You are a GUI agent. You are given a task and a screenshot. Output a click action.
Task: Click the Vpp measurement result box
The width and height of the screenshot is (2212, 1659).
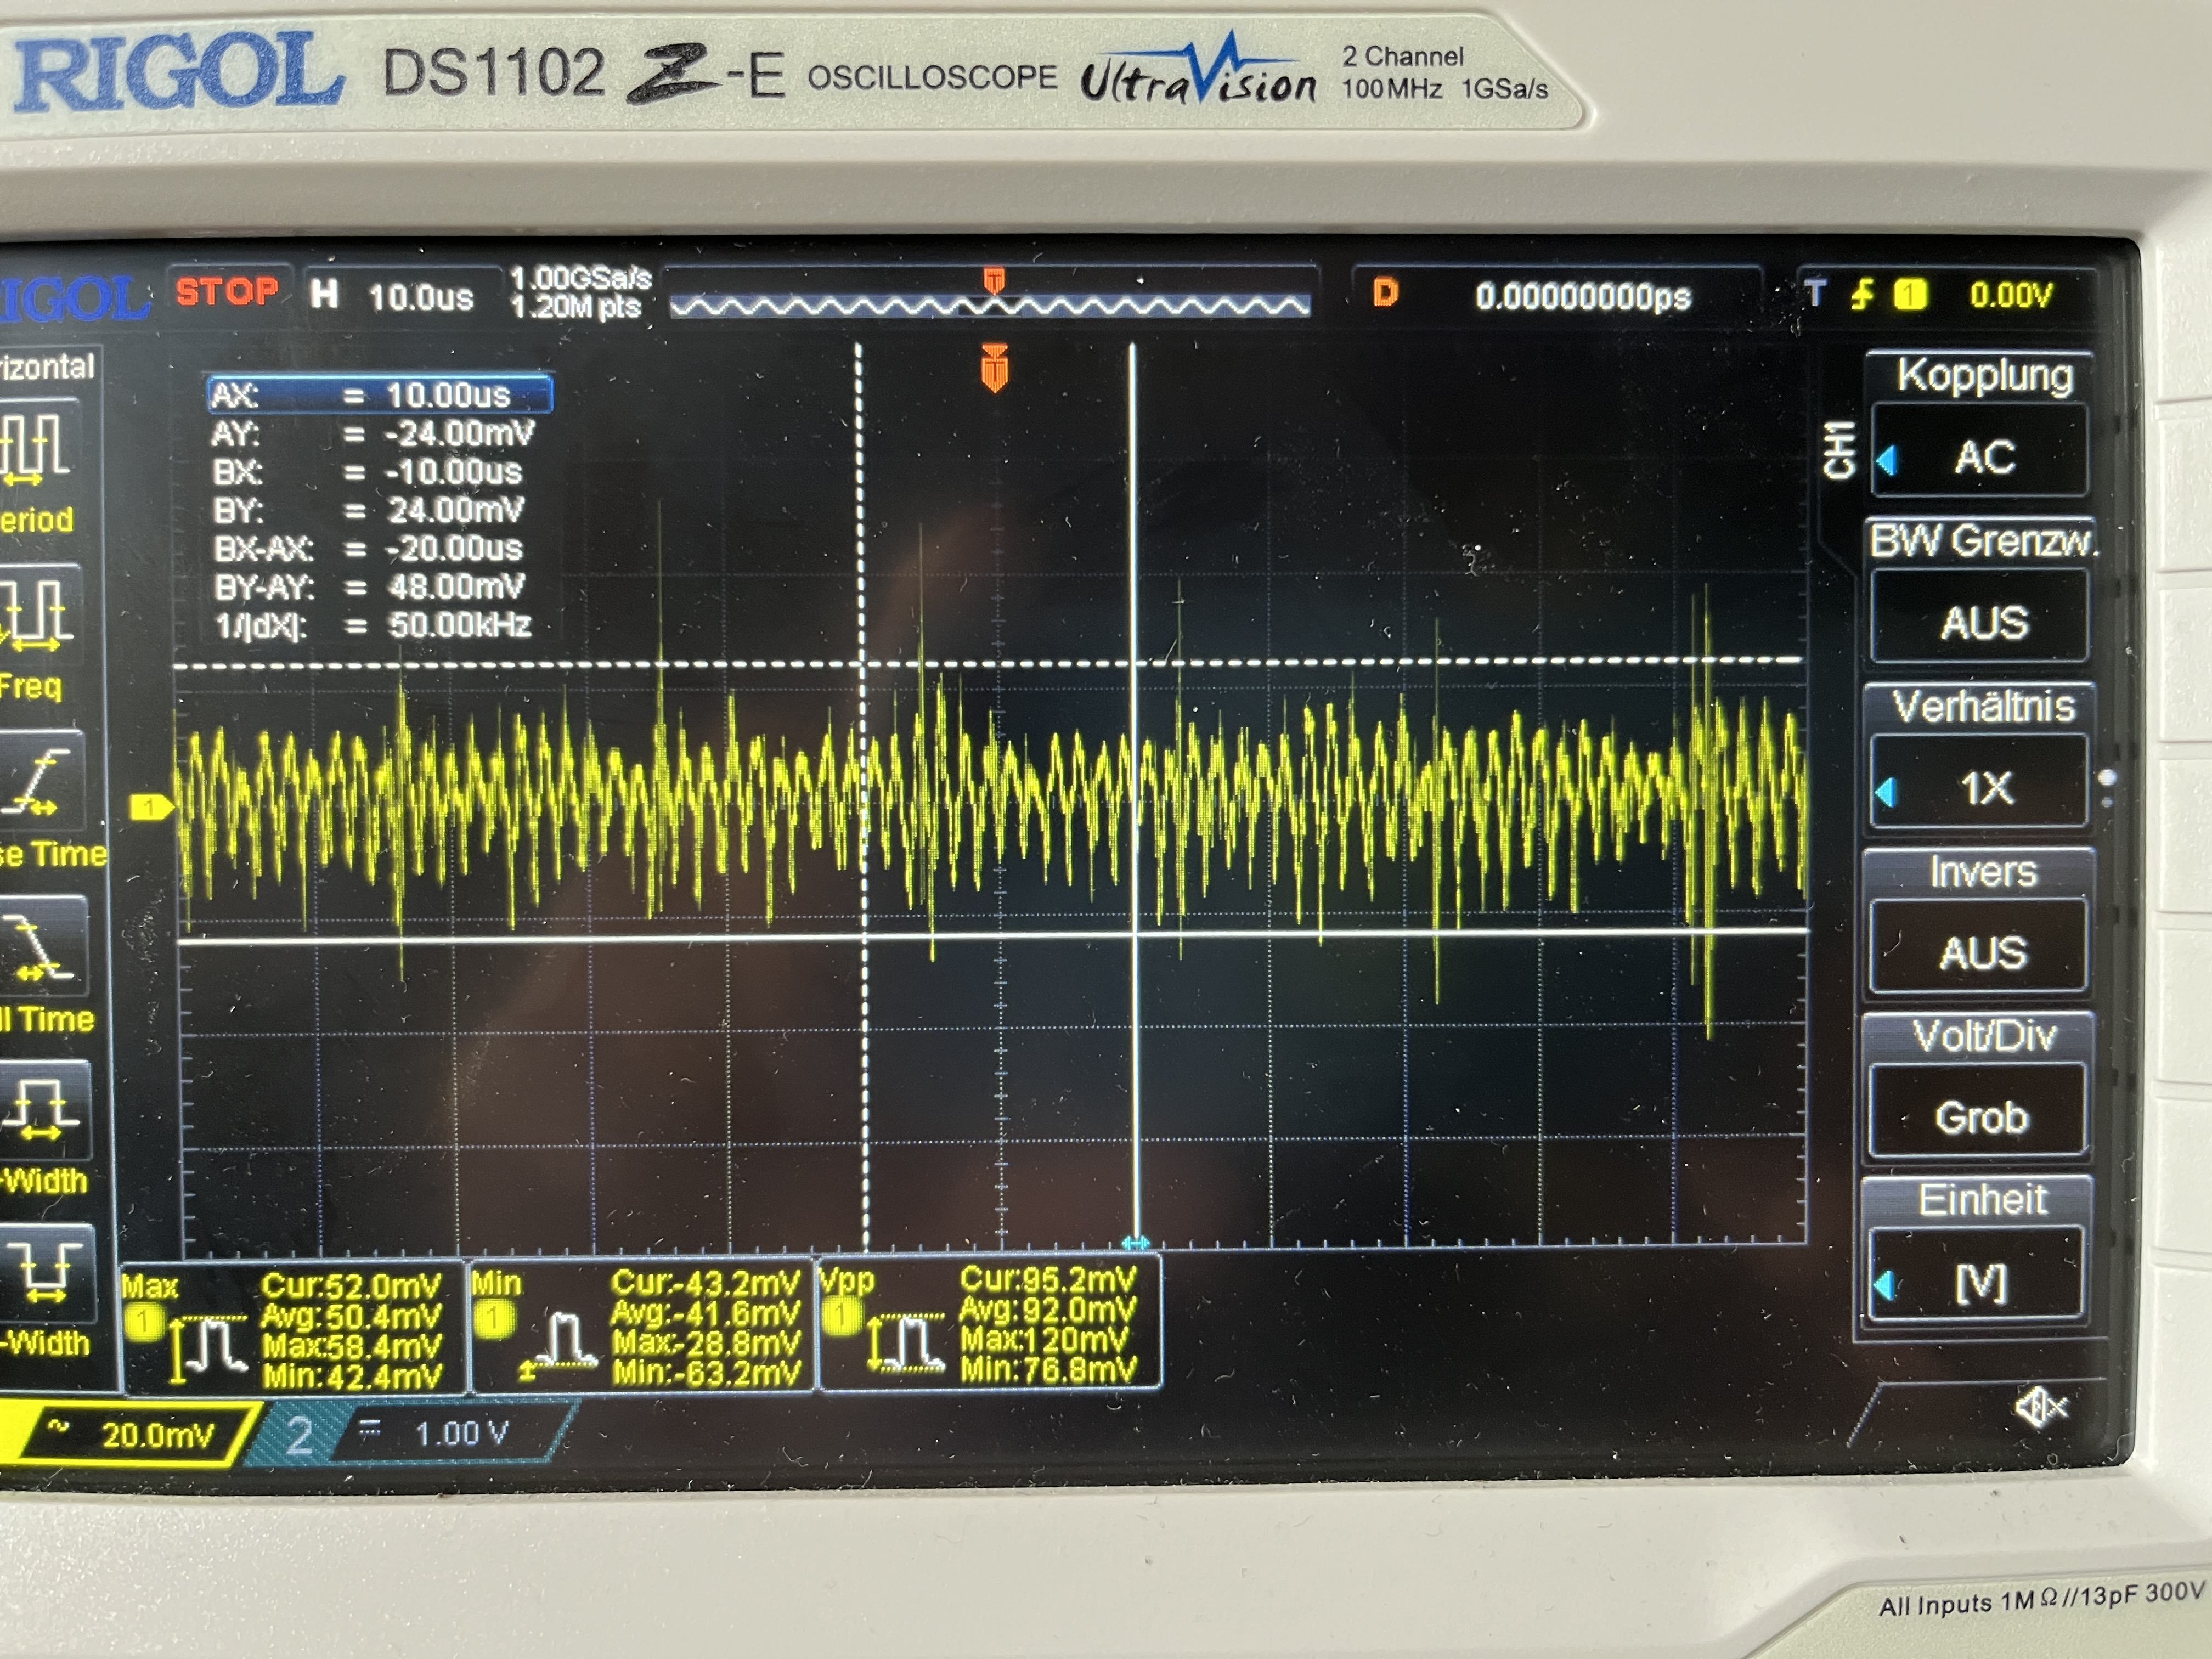990,1322
